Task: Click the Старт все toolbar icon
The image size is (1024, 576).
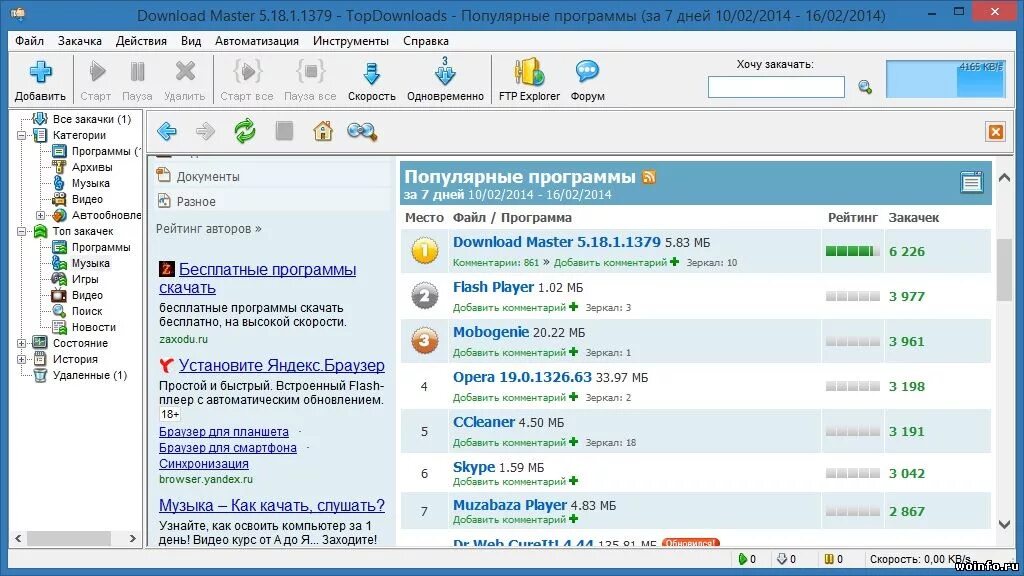Action: (247, 80)
